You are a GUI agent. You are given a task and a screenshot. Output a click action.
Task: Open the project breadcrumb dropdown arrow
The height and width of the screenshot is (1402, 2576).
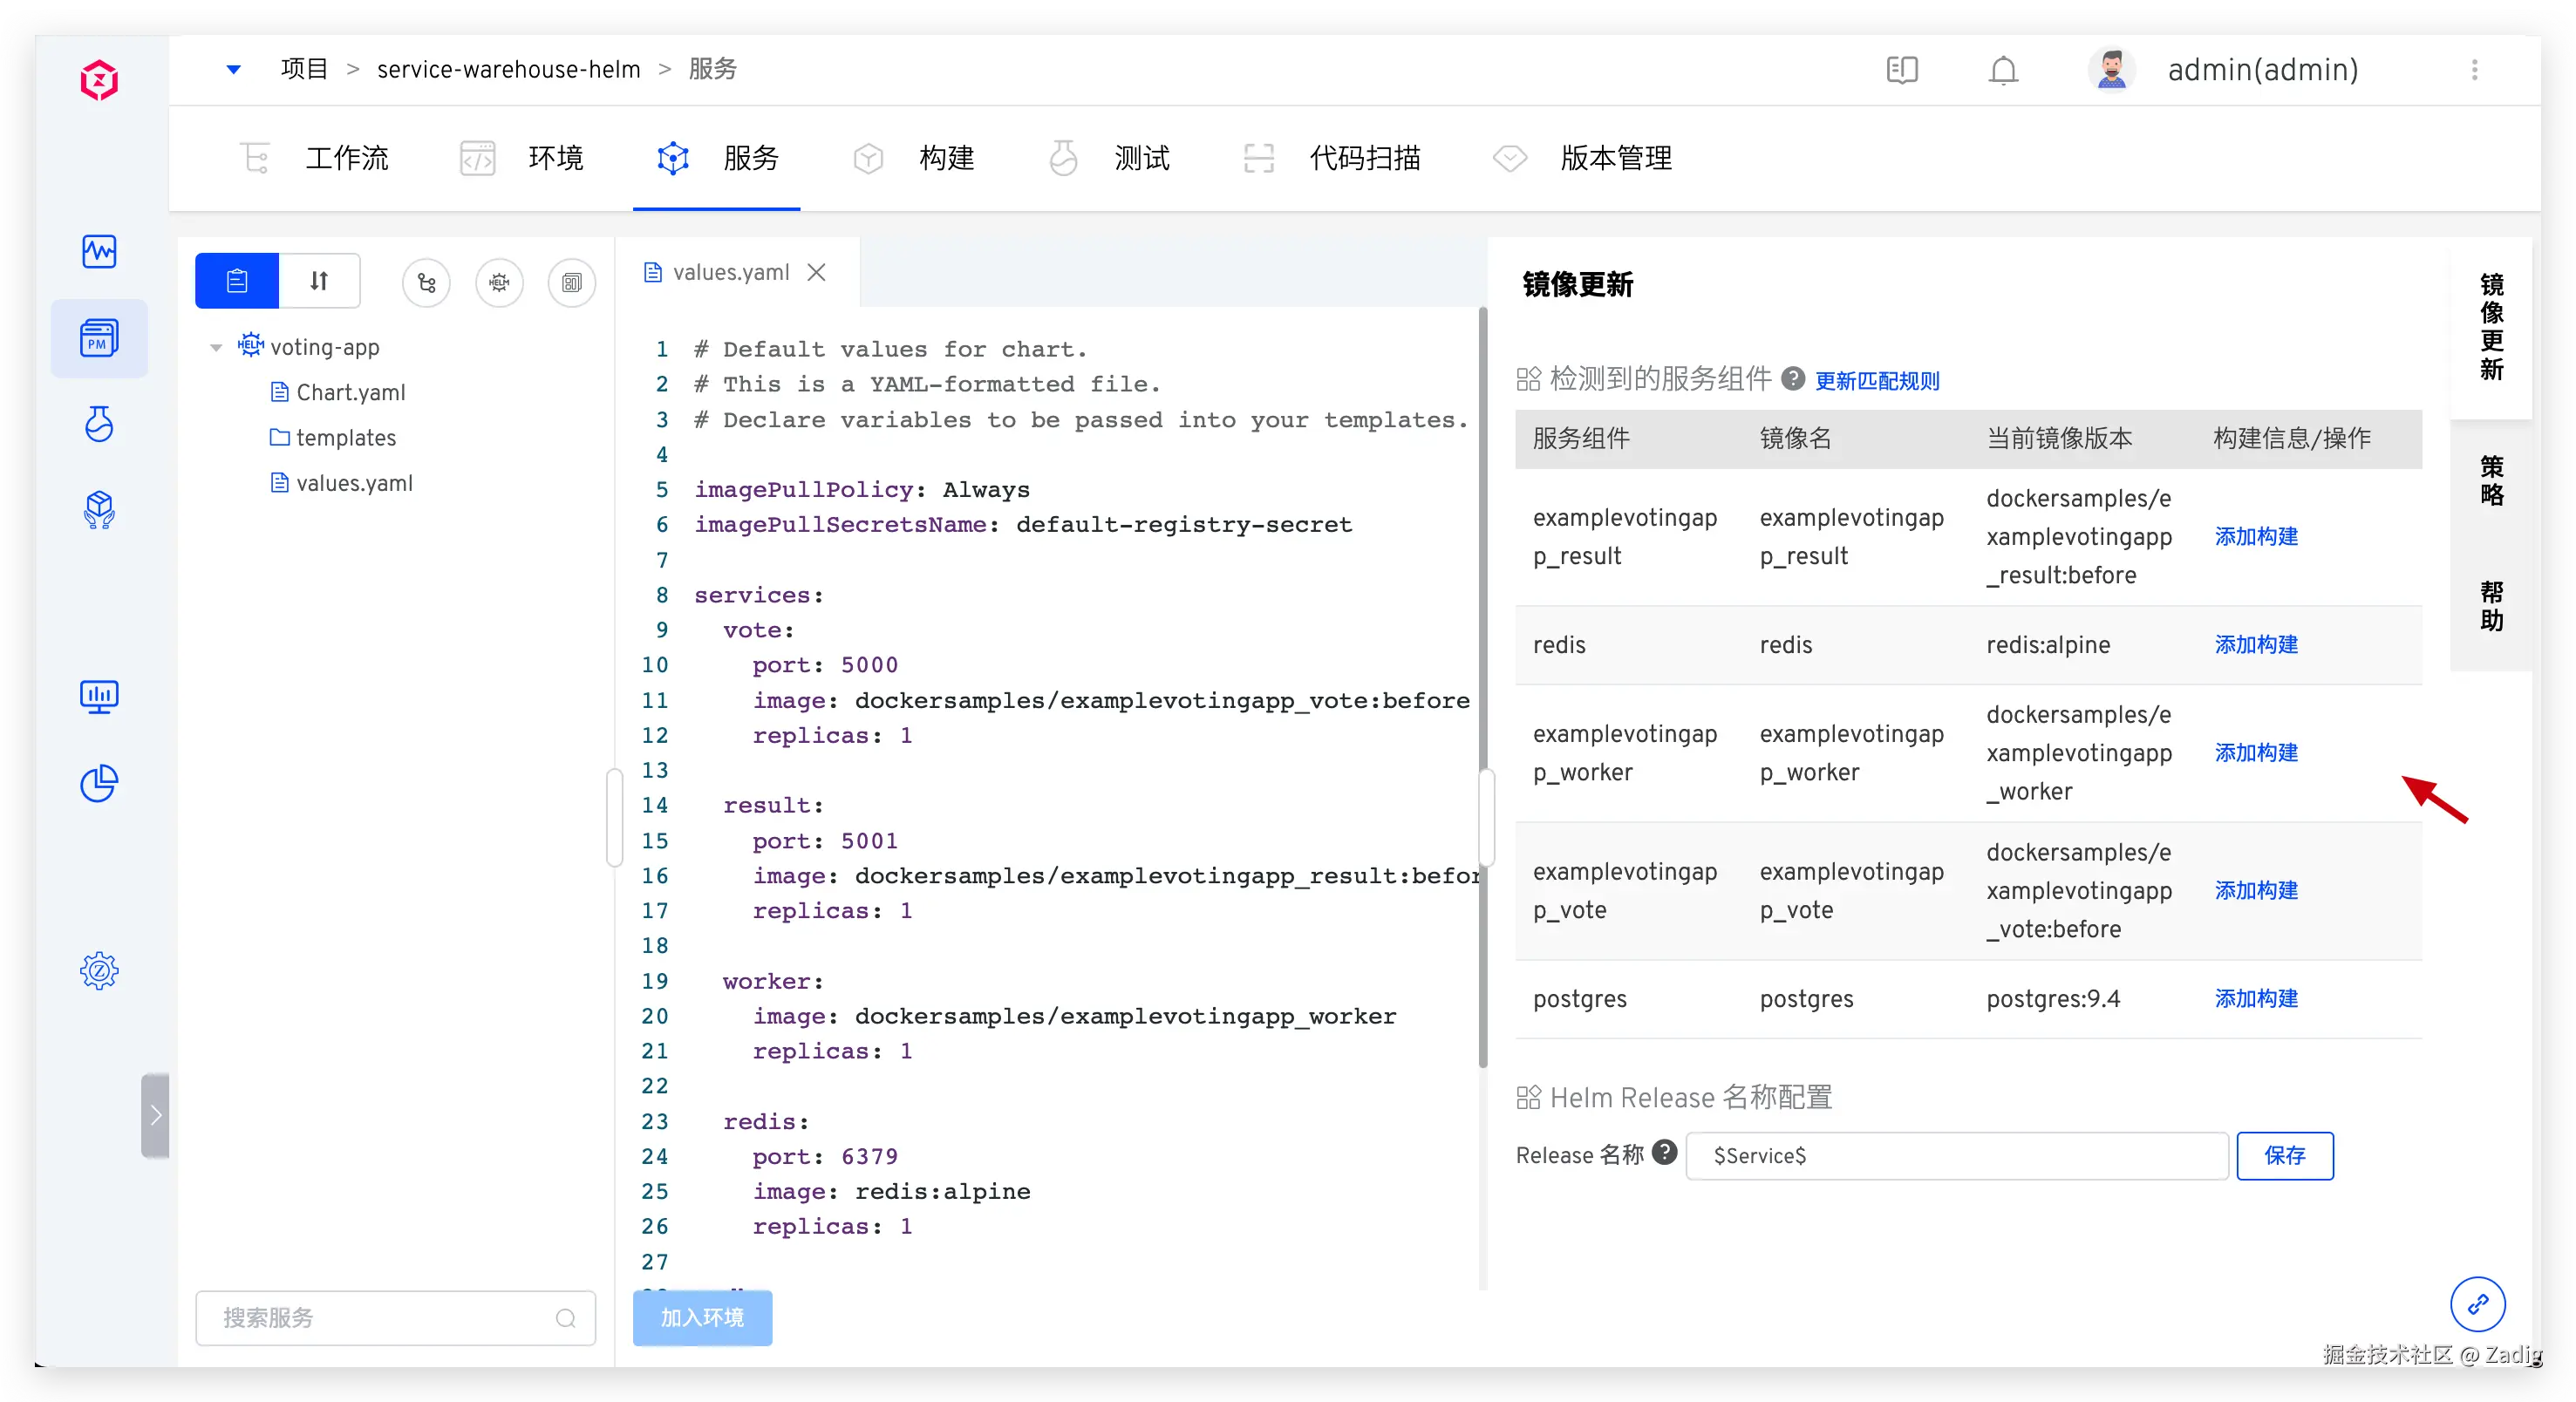tap(233, 69)
